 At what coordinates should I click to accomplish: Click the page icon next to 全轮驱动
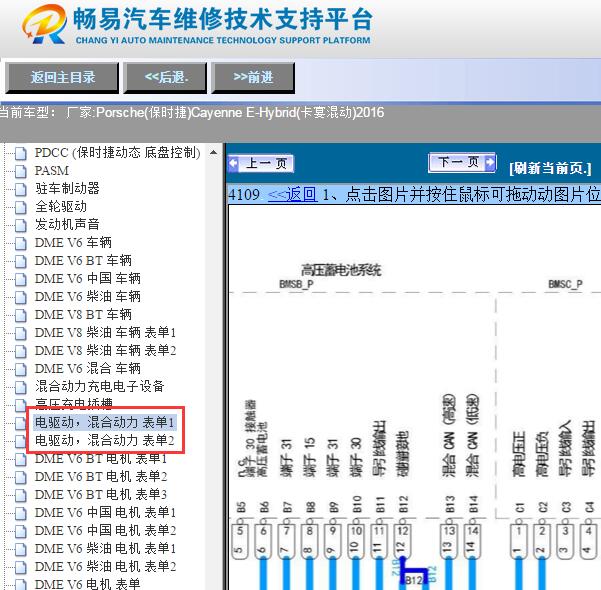click(21, 208)
